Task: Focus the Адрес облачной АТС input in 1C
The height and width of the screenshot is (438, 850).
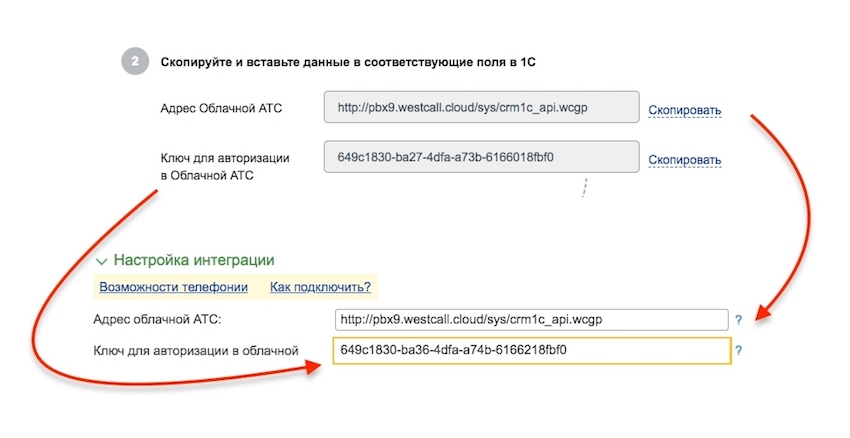Action: [531, 320]
